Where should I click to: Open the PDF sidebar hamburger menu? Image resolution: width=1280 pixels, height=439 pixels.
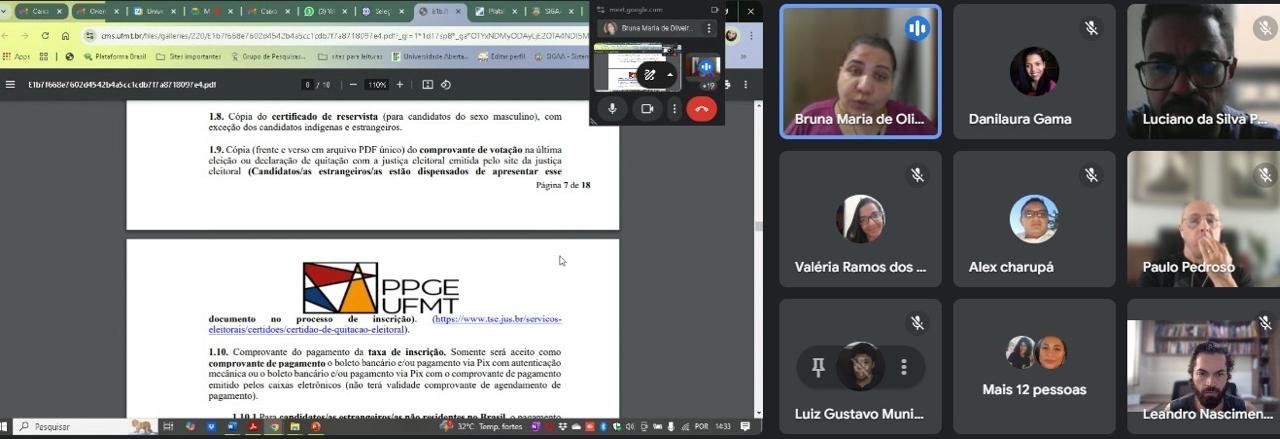10,85
